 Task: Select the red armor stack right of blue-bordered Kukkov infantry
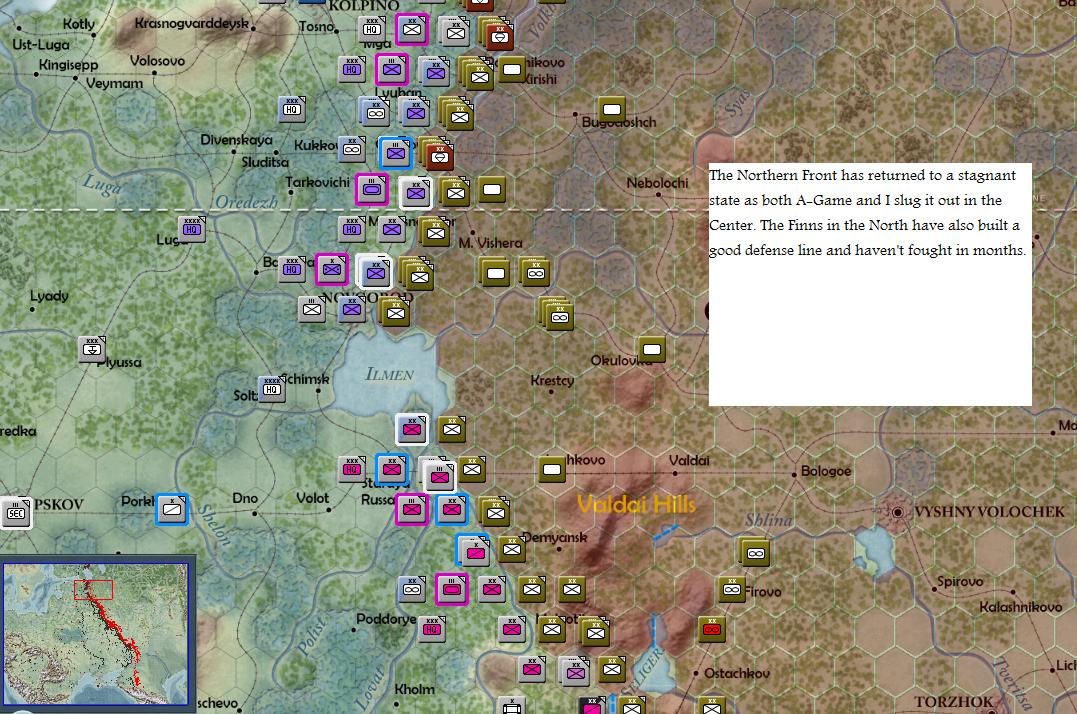437,155
